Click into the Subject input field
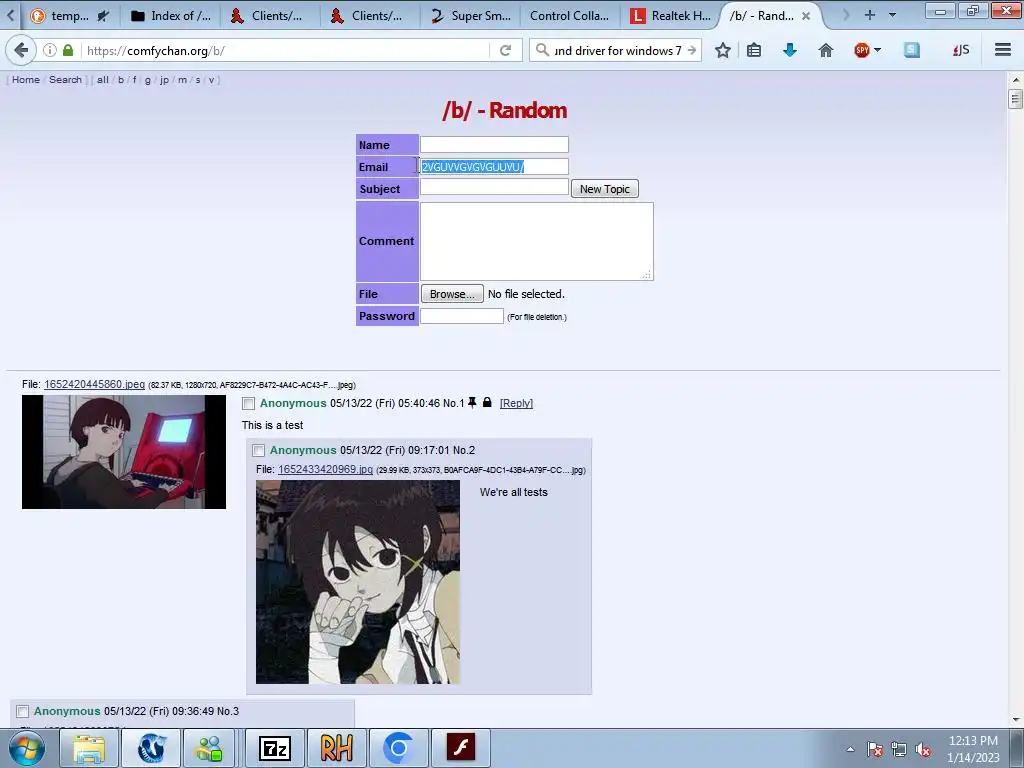 [494, 187]
